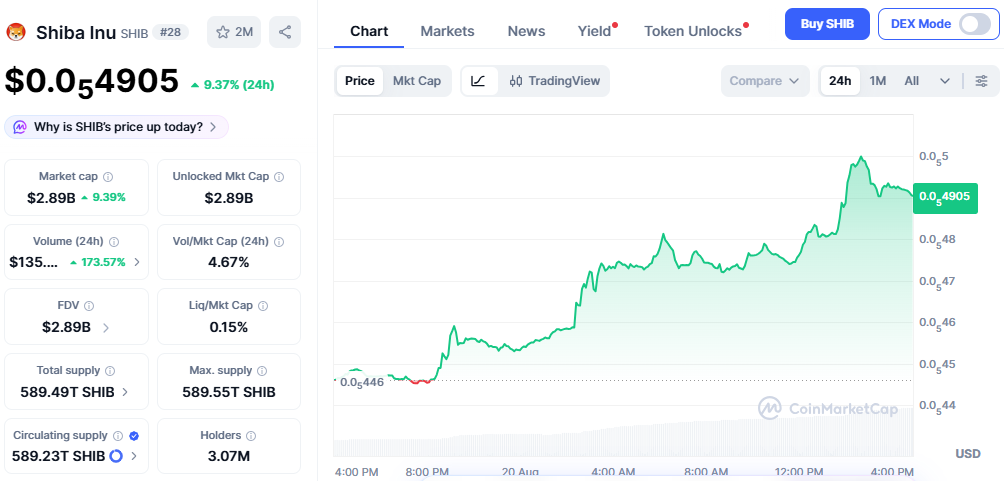Click the info icon next to Vol/Mkt Cap (24h)

click(279, 241)
